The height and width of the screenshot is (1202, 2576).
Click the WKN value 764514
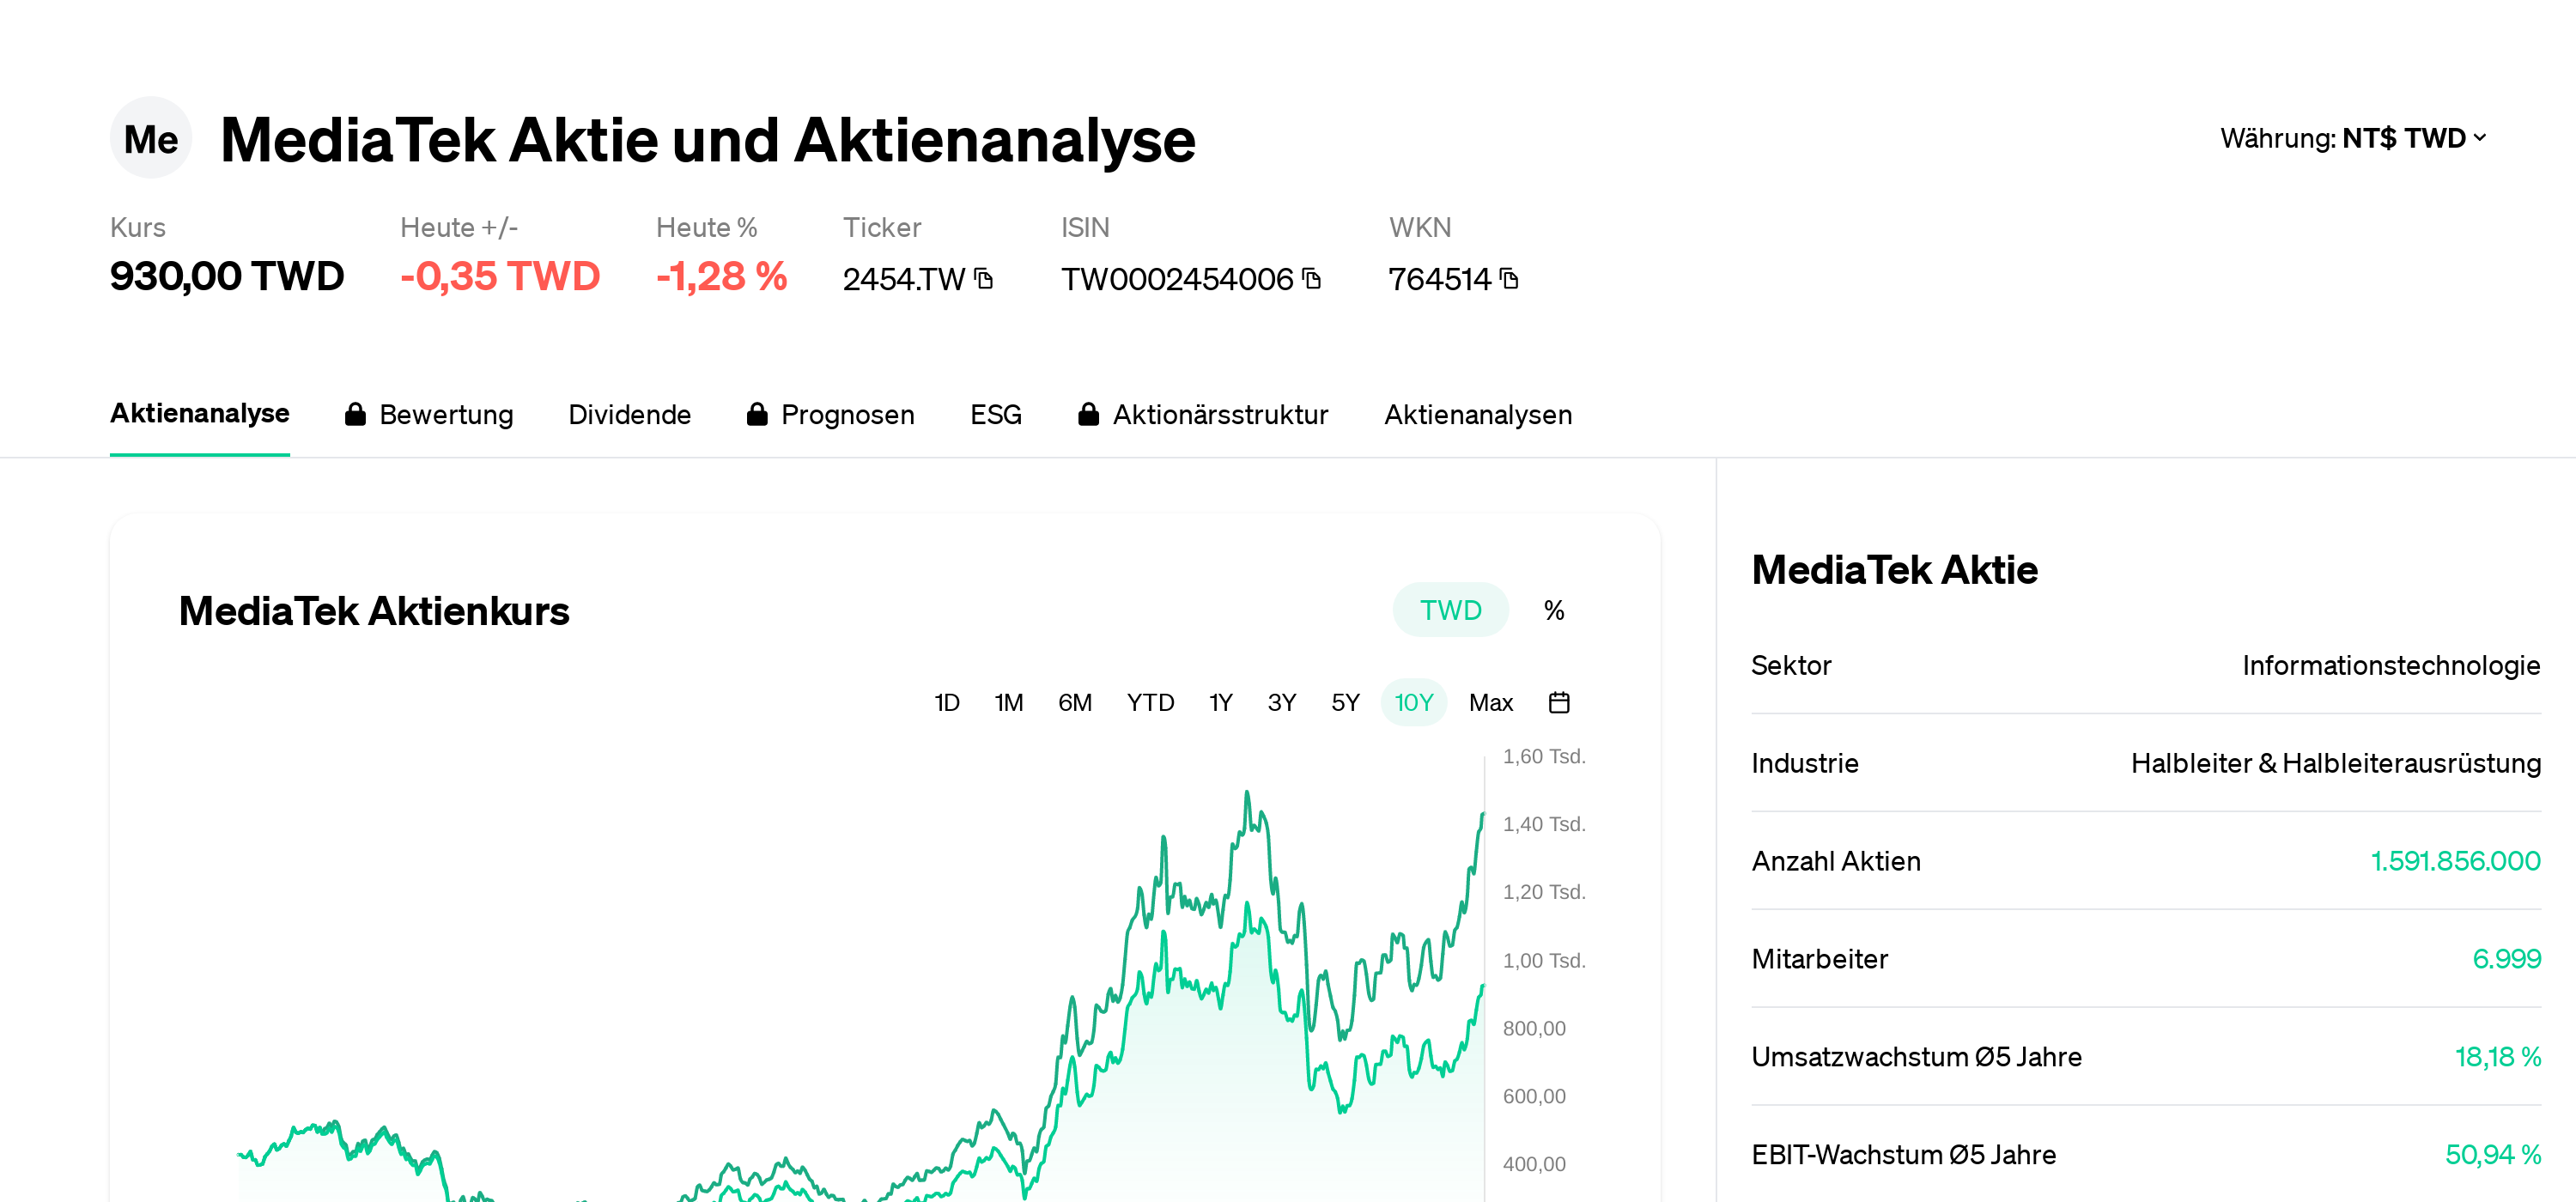[1439, 279]
